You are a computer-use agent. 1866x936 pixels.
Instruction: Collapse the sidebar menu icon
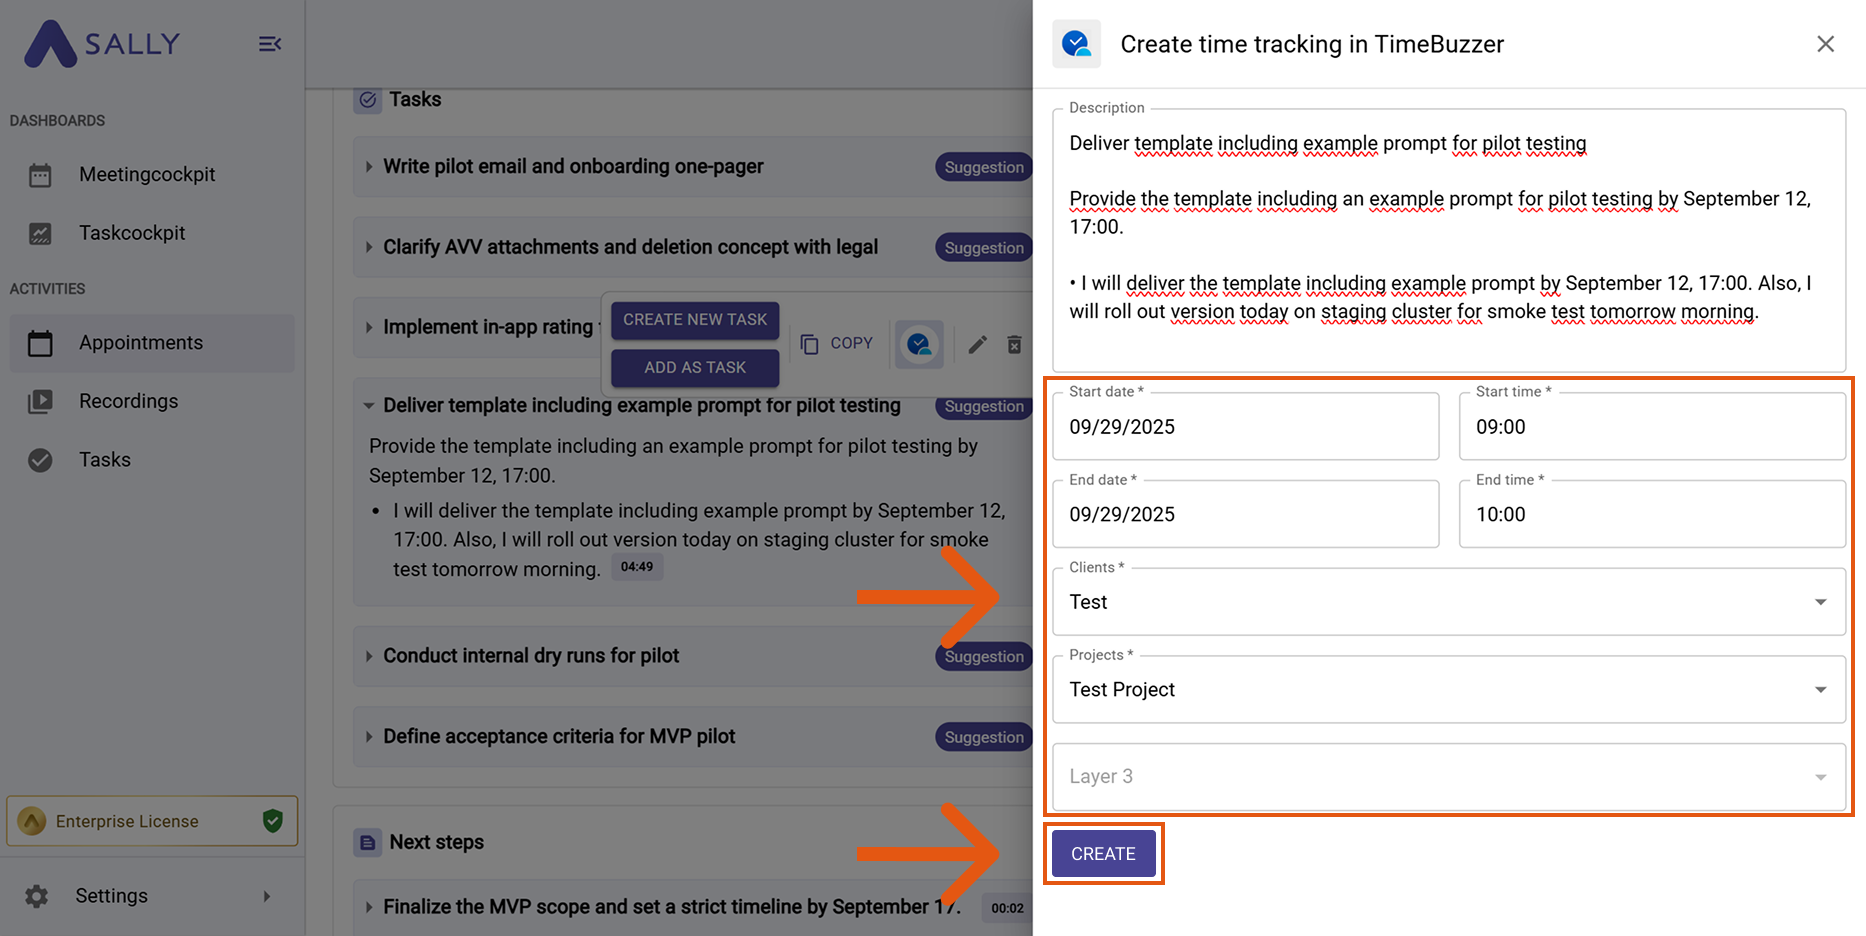point(270,44)
